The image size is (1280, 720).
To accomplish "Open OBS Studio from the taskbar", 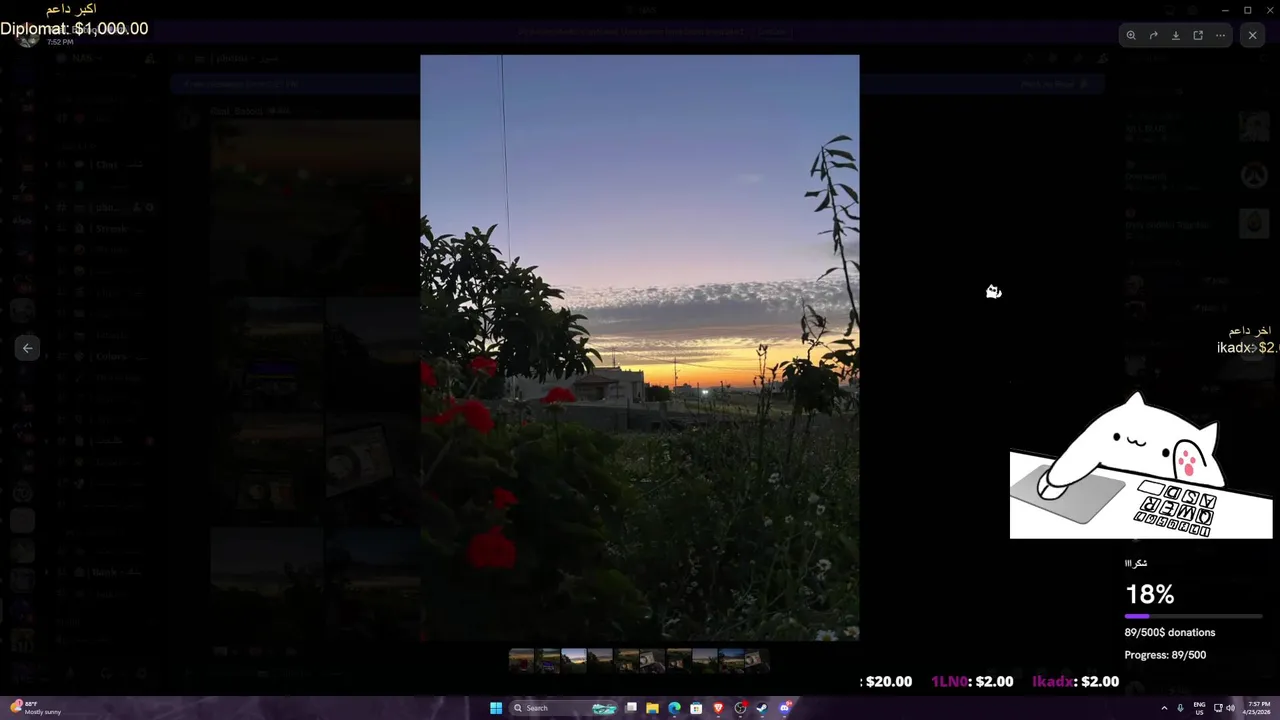I will (x=740, y=708).
